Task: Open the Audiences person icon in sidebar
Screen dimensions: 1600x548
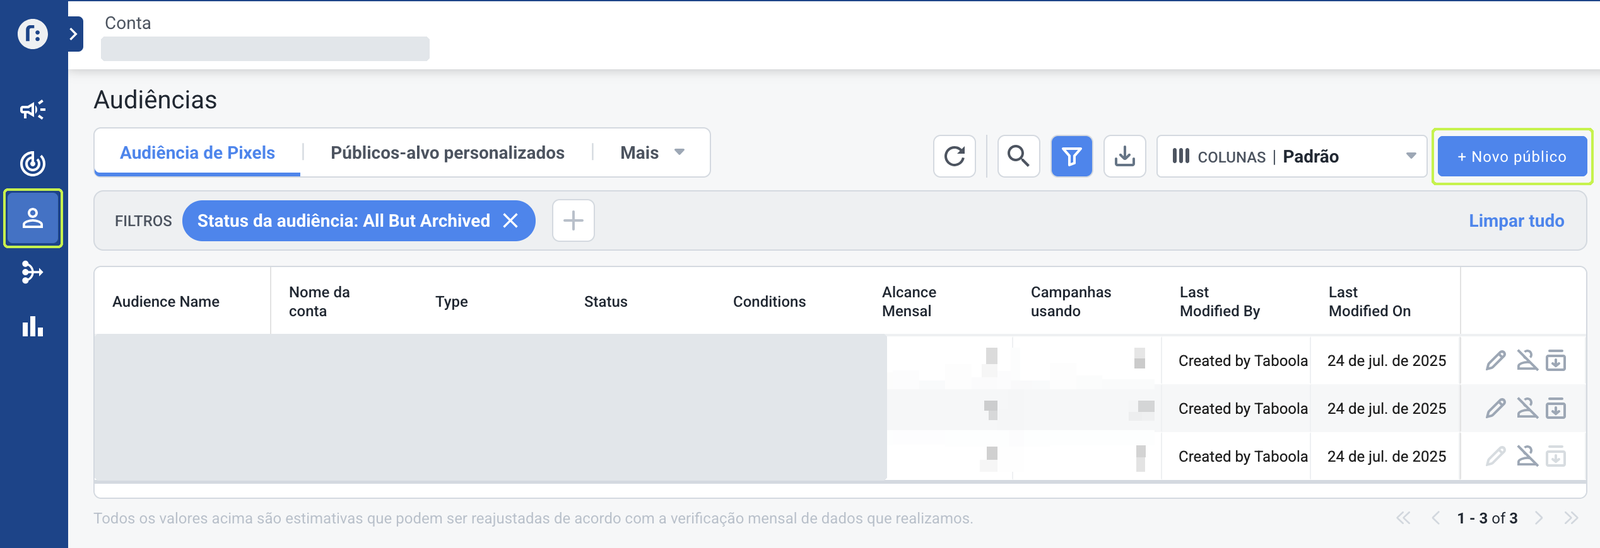Action: pos(33,218)
